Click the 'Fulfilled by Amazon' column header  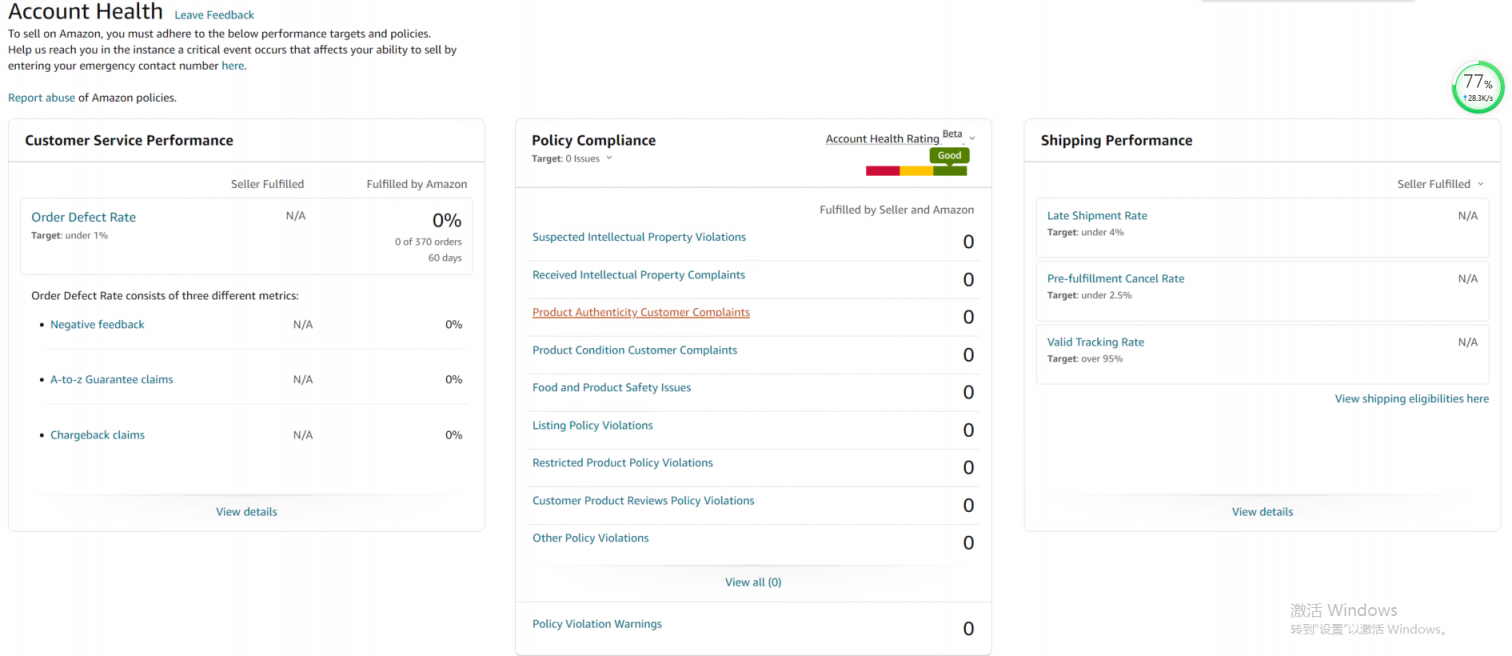coord(416,184)
